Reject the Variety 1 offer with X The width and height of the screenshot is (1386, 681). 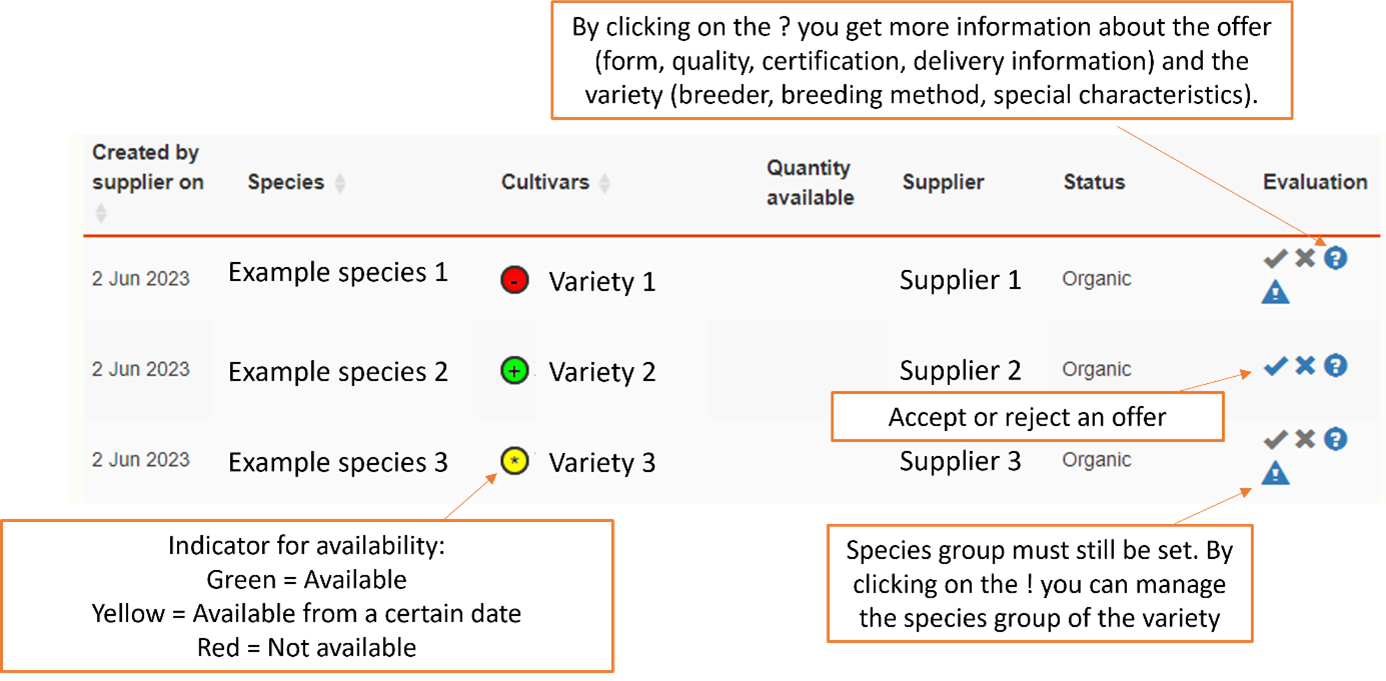point(1305,259)
